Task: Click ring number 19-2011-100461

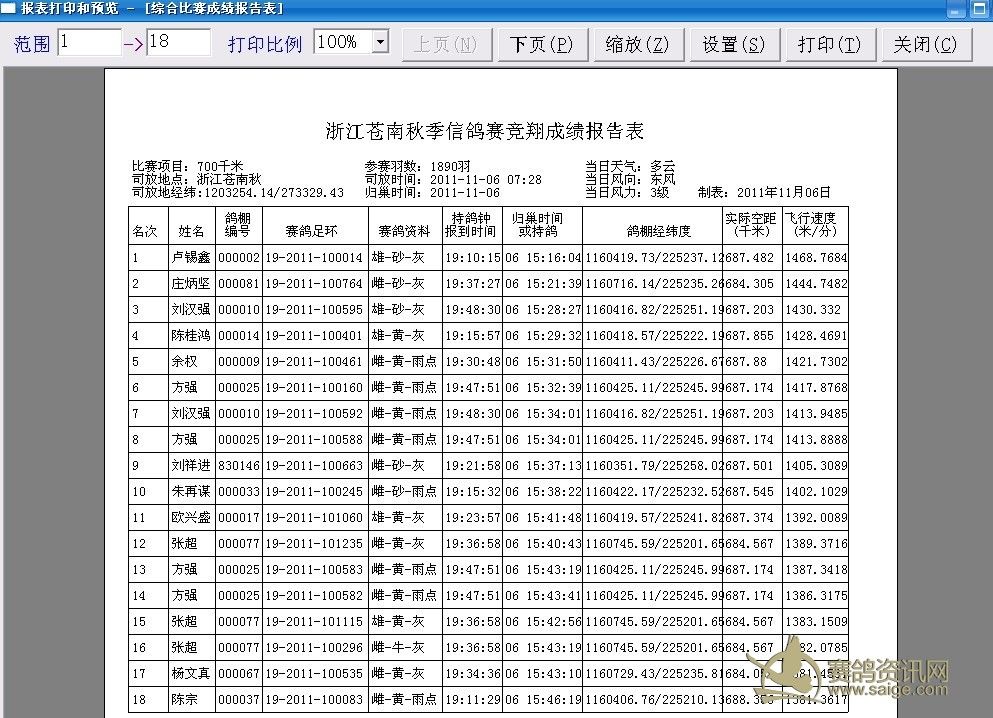Action: (314, 362)
